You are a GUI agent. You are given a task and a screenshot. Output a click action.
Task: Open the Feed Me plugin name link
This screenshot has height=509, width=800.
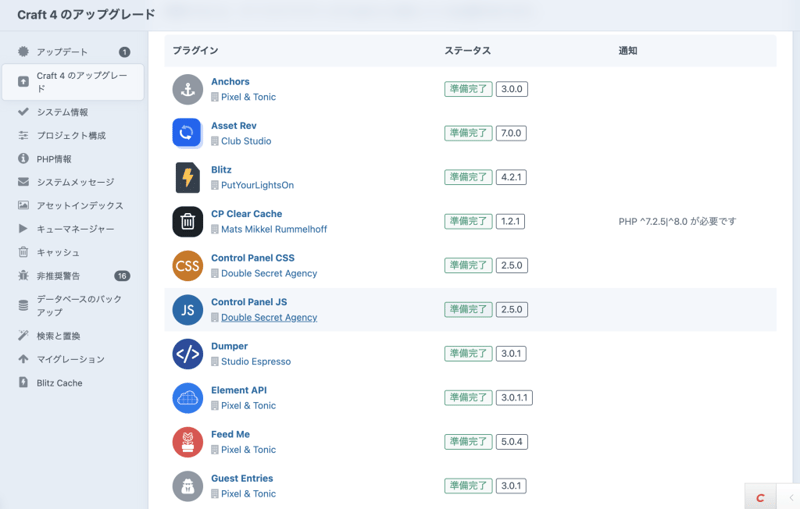click(x=230, y=434)
